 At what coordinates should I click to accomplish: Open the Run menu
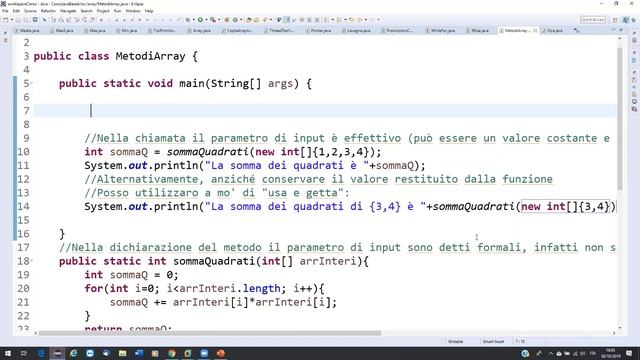point(118,11)
